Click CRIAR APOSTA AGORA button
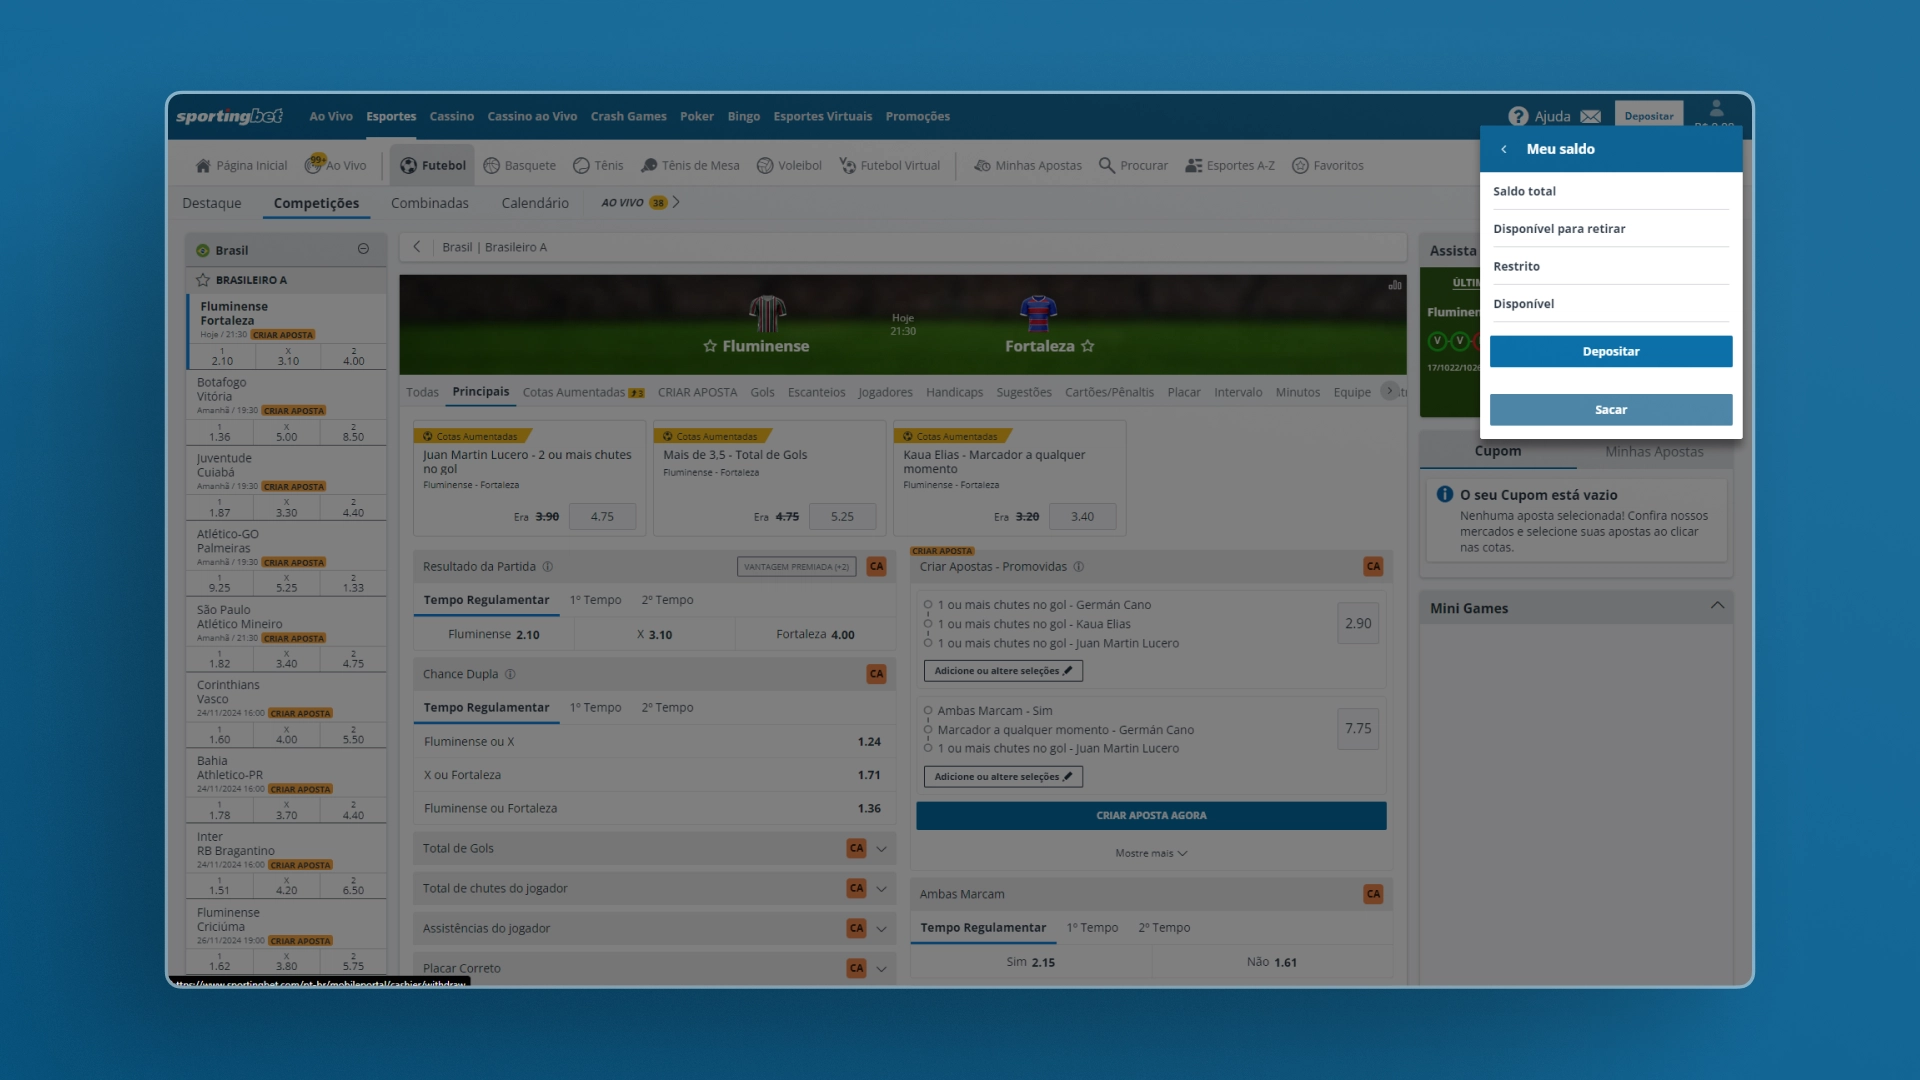The height and width of the screenshot is (1080, 1920). point(1151,816)
